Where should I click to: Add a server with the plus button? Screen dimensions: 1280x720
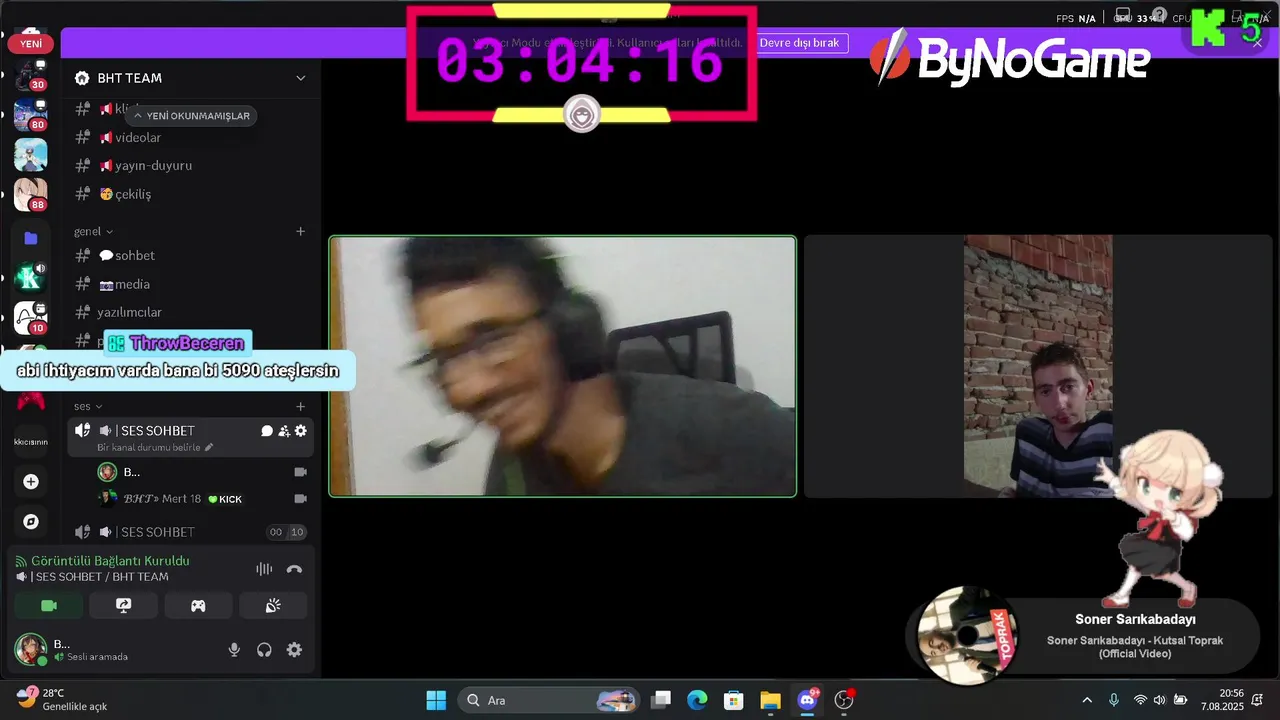30,482
